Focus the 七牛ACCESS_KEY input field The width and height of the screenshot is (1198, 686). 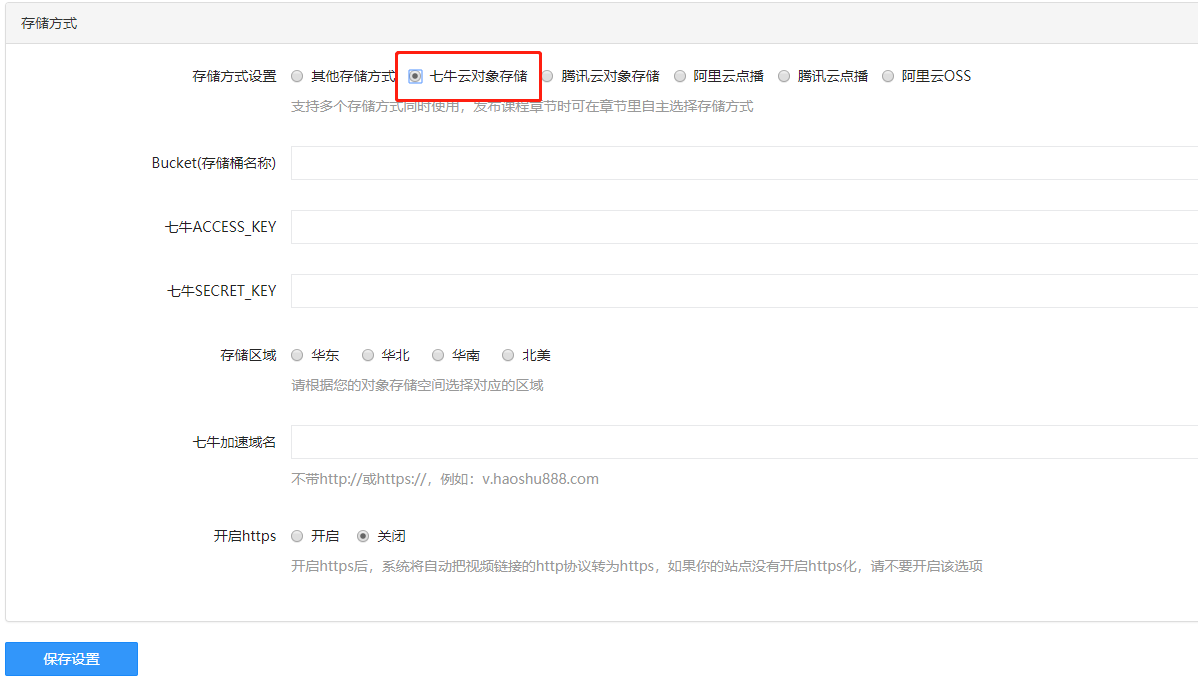click(x=744, y=227)
